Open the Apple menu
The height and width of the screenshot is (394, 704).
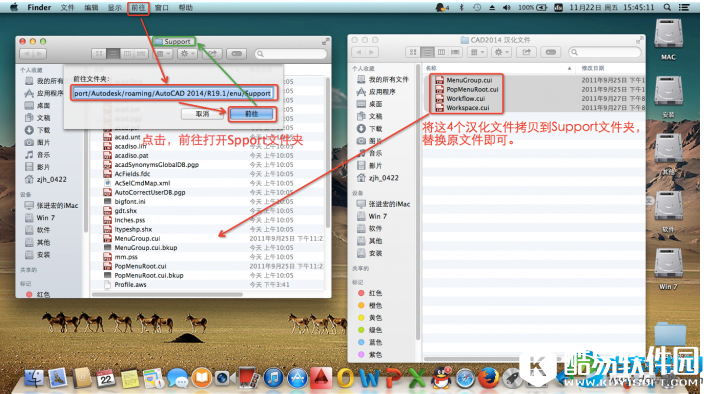coord(14,8)
